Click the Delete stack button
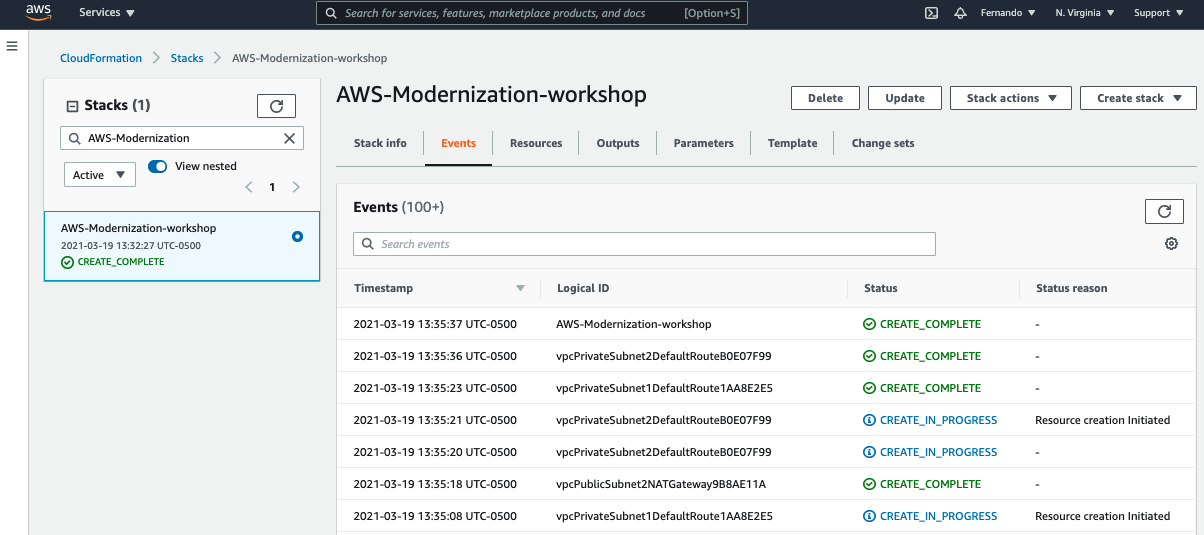The width and height of the screenshot is (1204, 535). (x=826, y=98)
